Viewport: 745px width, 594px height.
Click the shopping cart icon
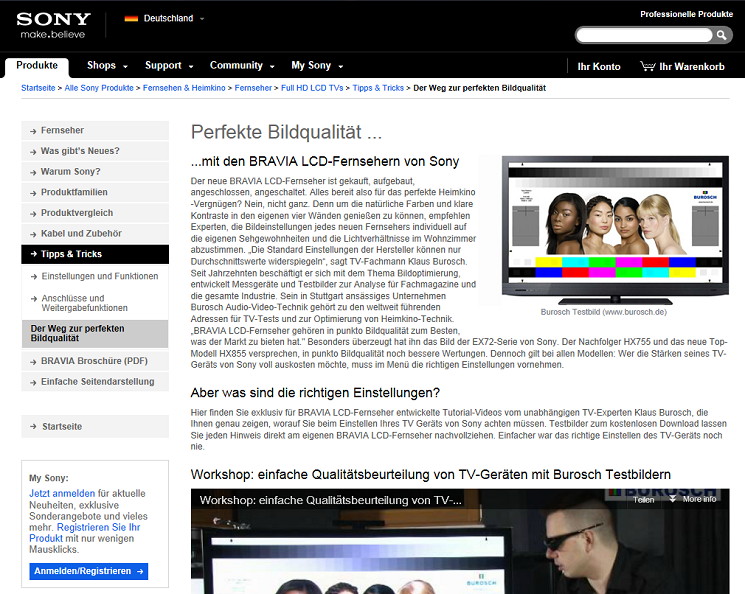pos(648,66)
